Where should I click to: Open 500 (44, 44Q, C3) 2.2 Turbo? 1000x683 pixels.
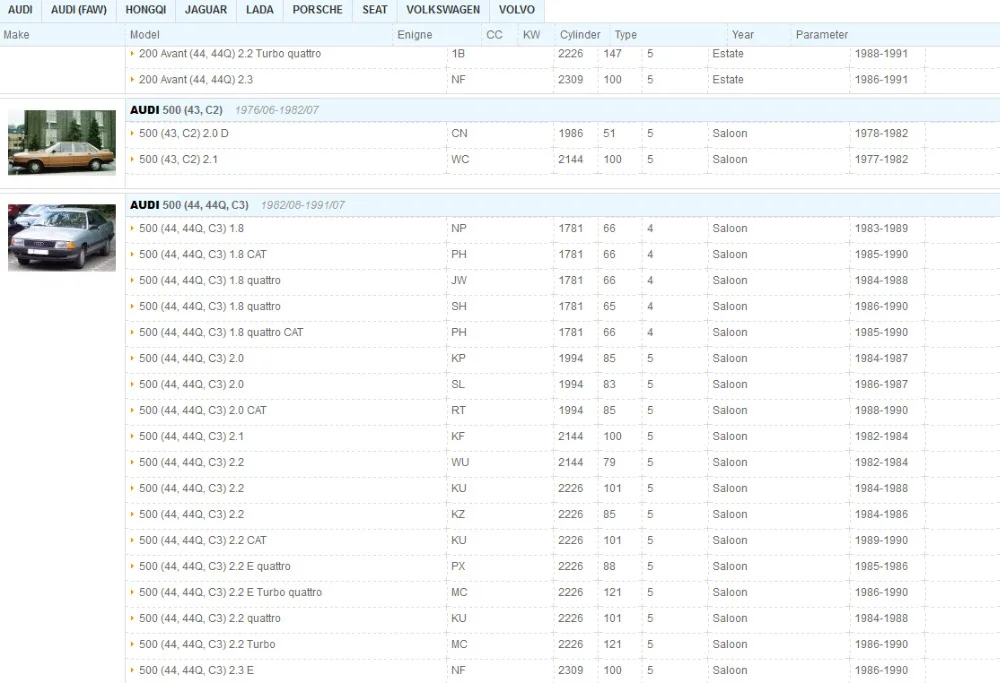coord(207,644)
